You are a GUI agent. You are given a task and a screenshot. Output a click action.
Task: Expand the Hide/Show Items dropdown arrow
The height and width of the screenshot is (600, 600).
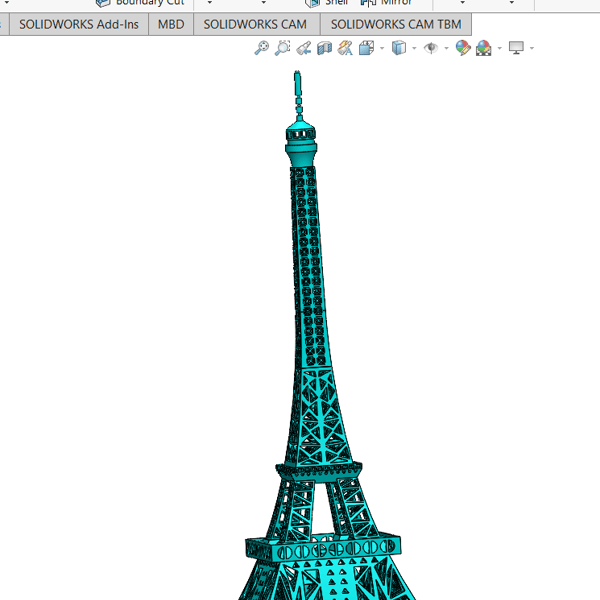click(x=446, y=49)
